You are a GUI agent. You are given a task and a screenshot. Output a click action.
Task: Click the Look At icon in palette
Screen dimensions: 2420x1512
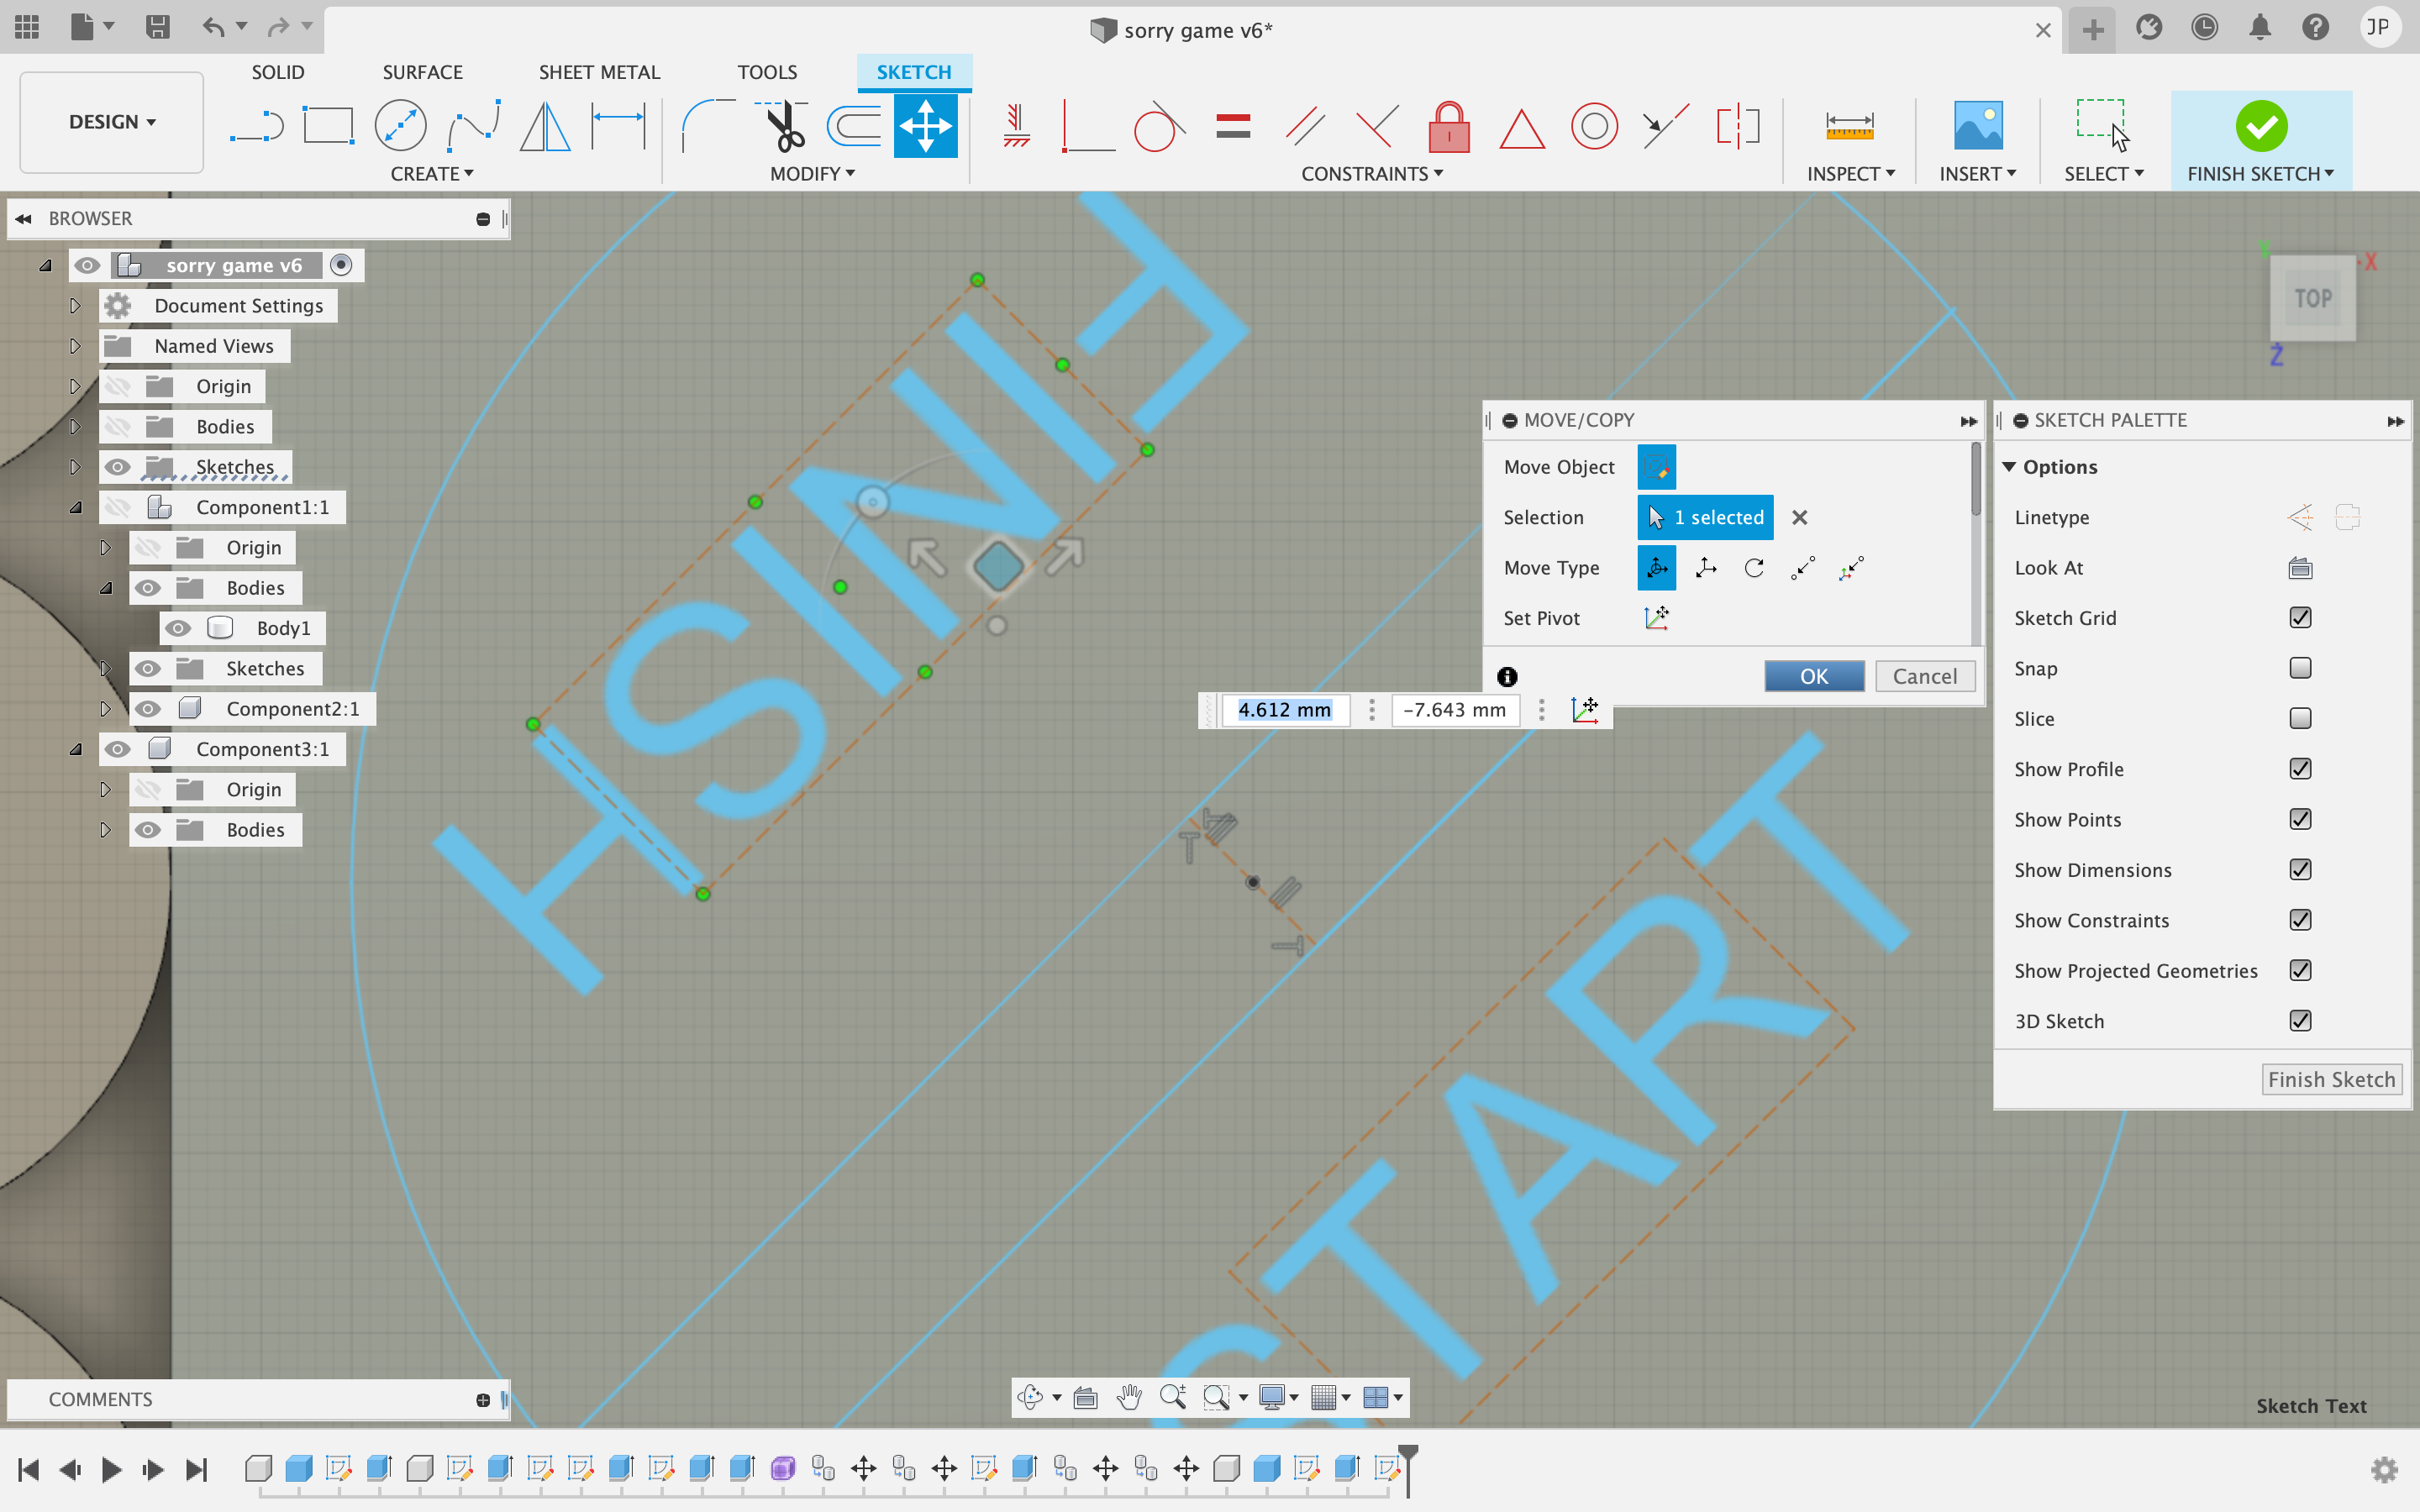tap(2300, 568)
